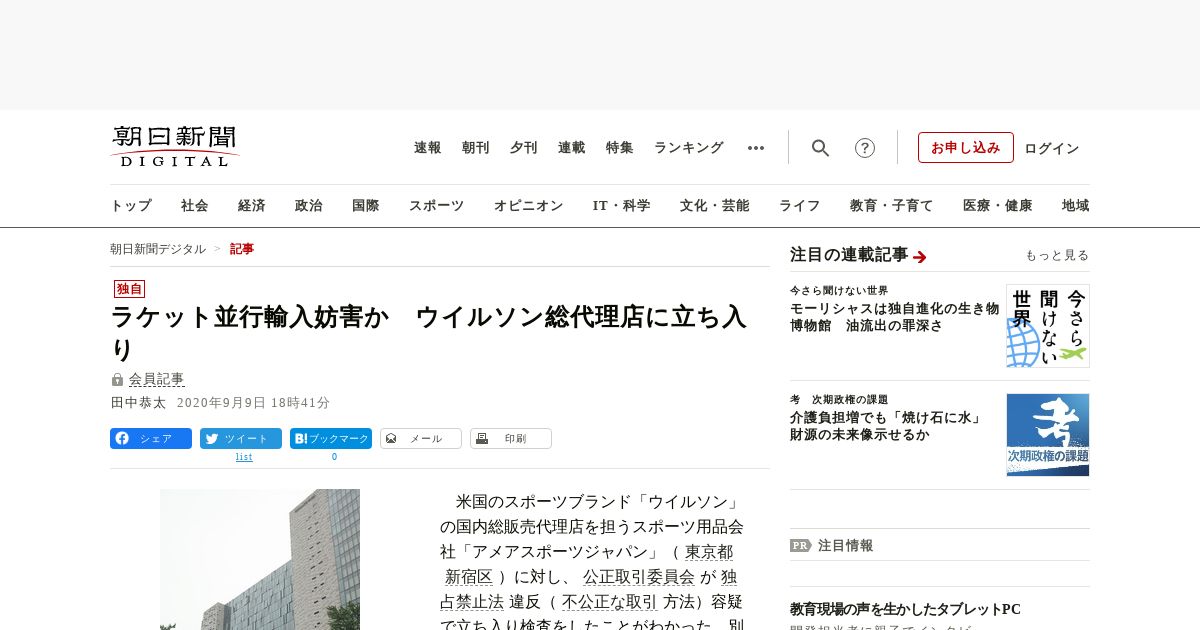Open the 連載 header menu
The height and width of the screenshot is (630, 1200).
pyautogui.click(x=572, y=148)
